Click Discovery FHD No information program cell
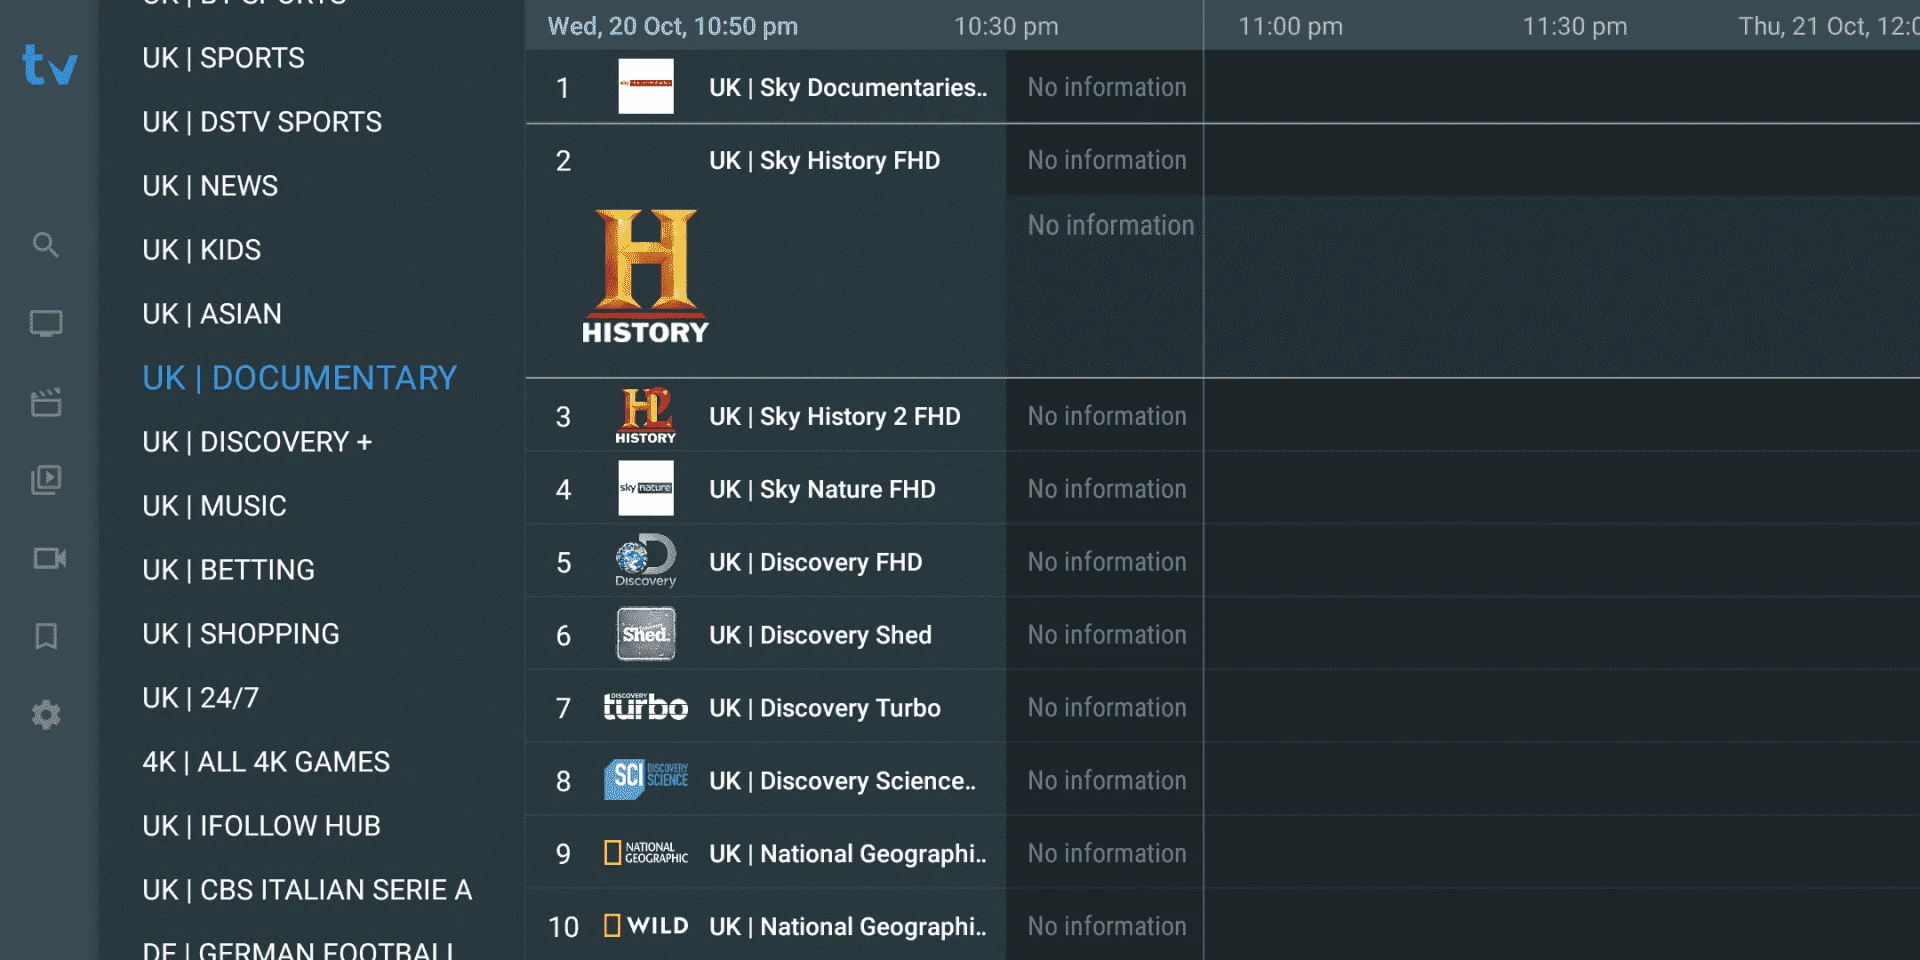 [x=1105, y=562]
